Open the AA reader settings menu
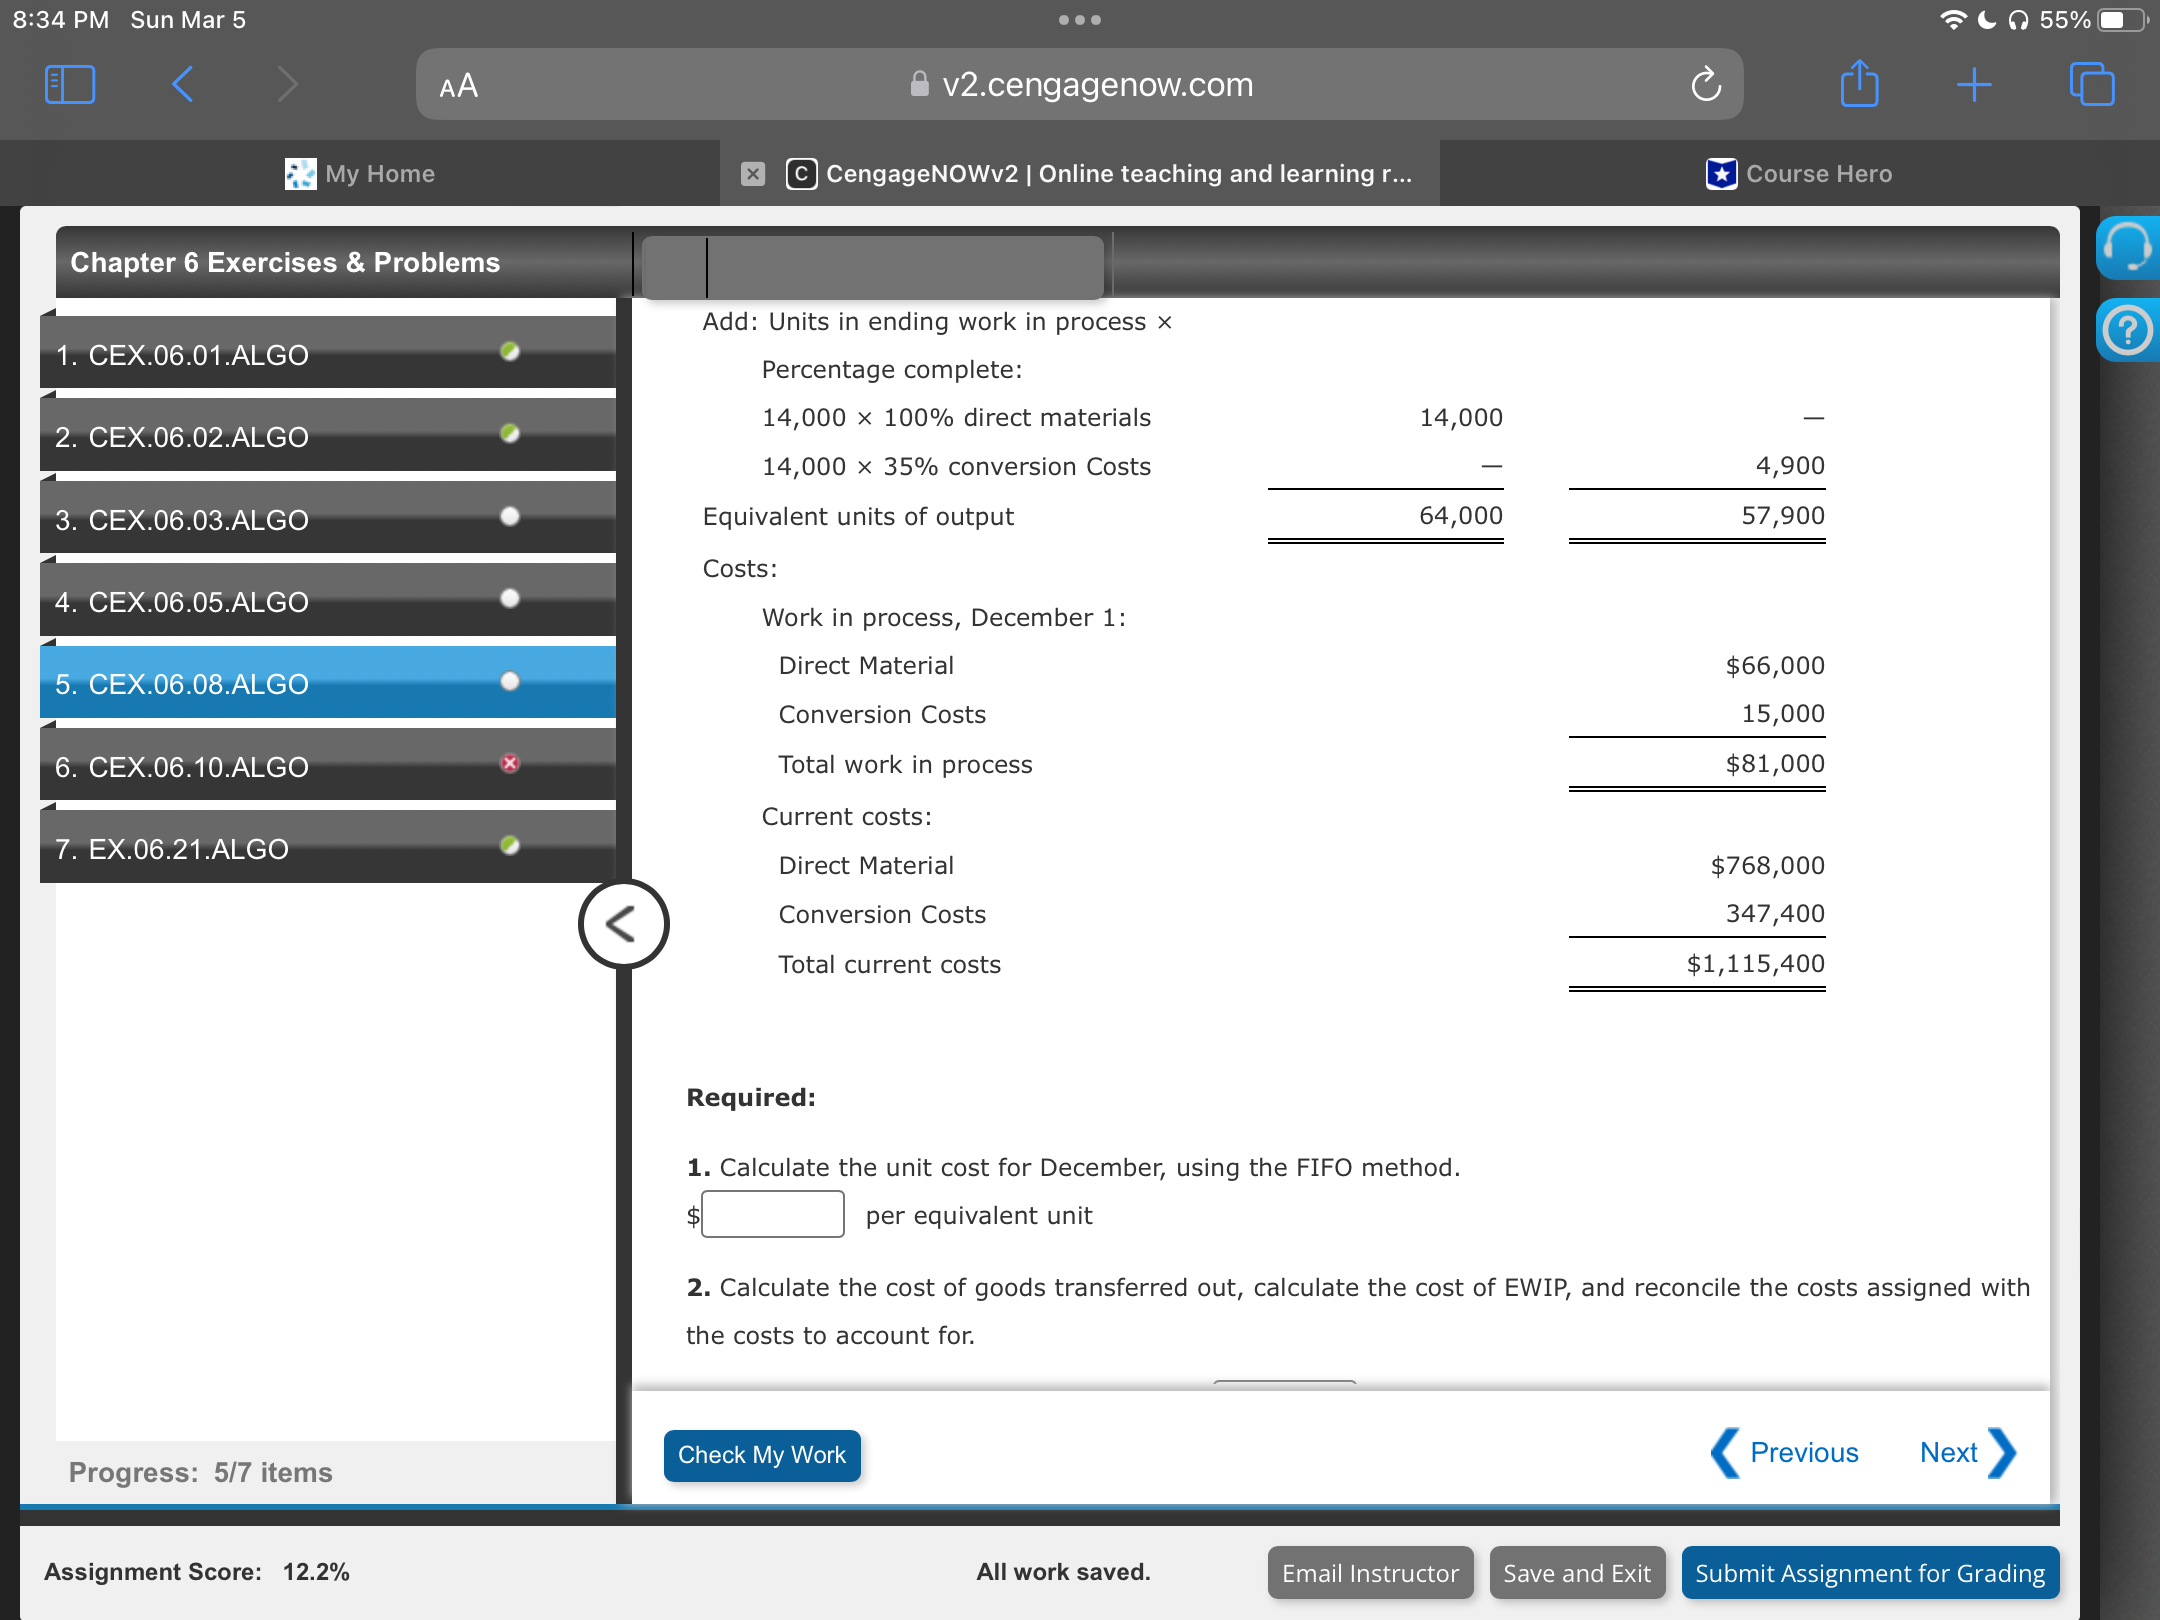The width and height of the screenshot is (2160, 1620). (459, 86)
